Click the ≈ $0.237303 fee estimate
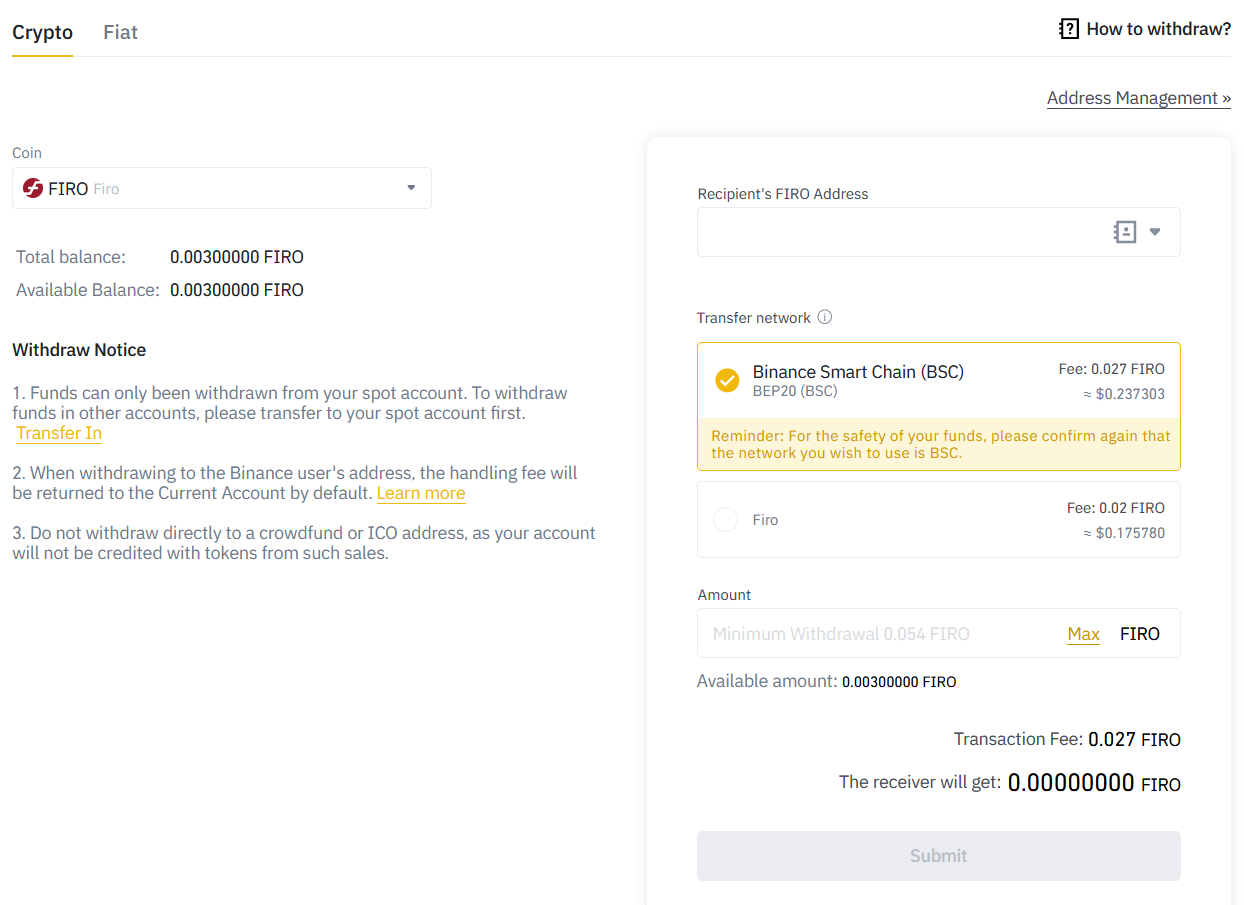 tap(1124, 394)
